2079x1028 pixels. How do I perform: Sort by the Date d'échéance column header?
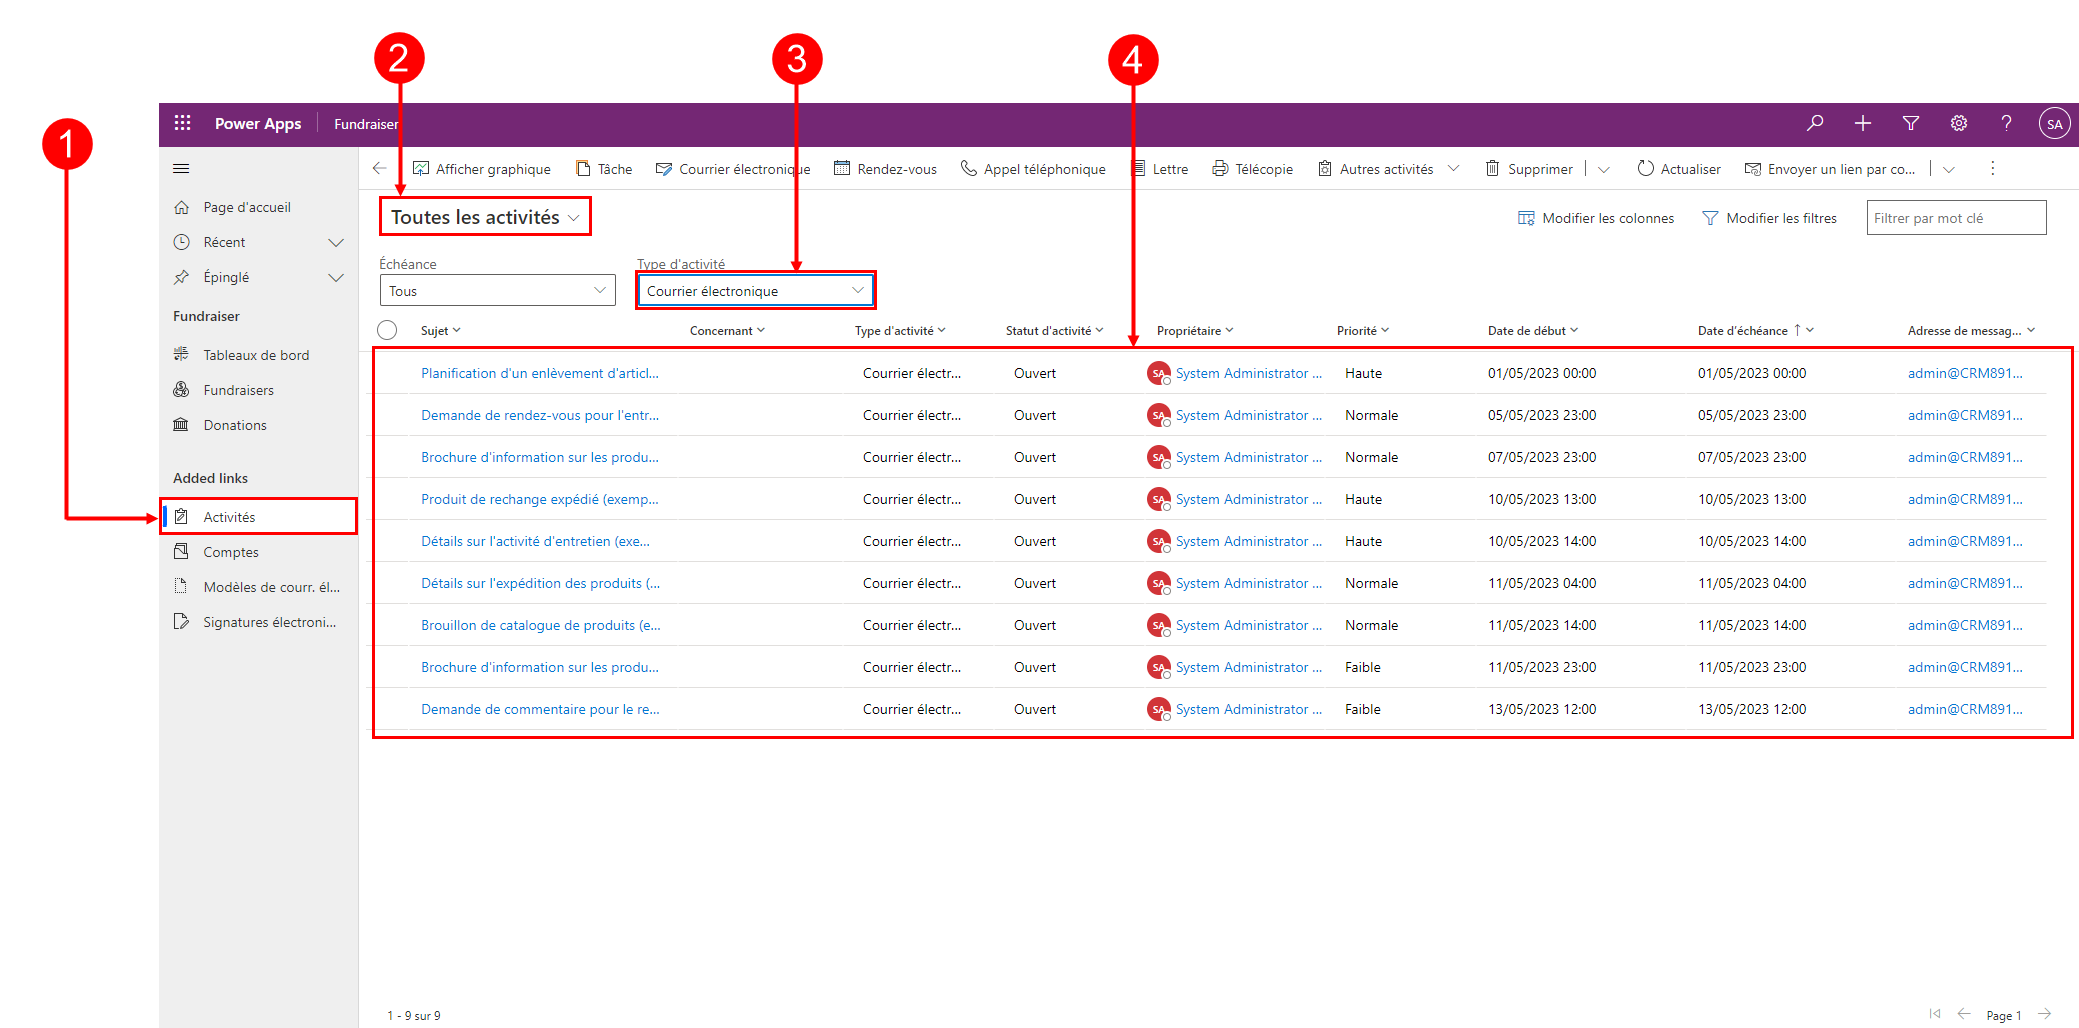(x=1755, y=331)
